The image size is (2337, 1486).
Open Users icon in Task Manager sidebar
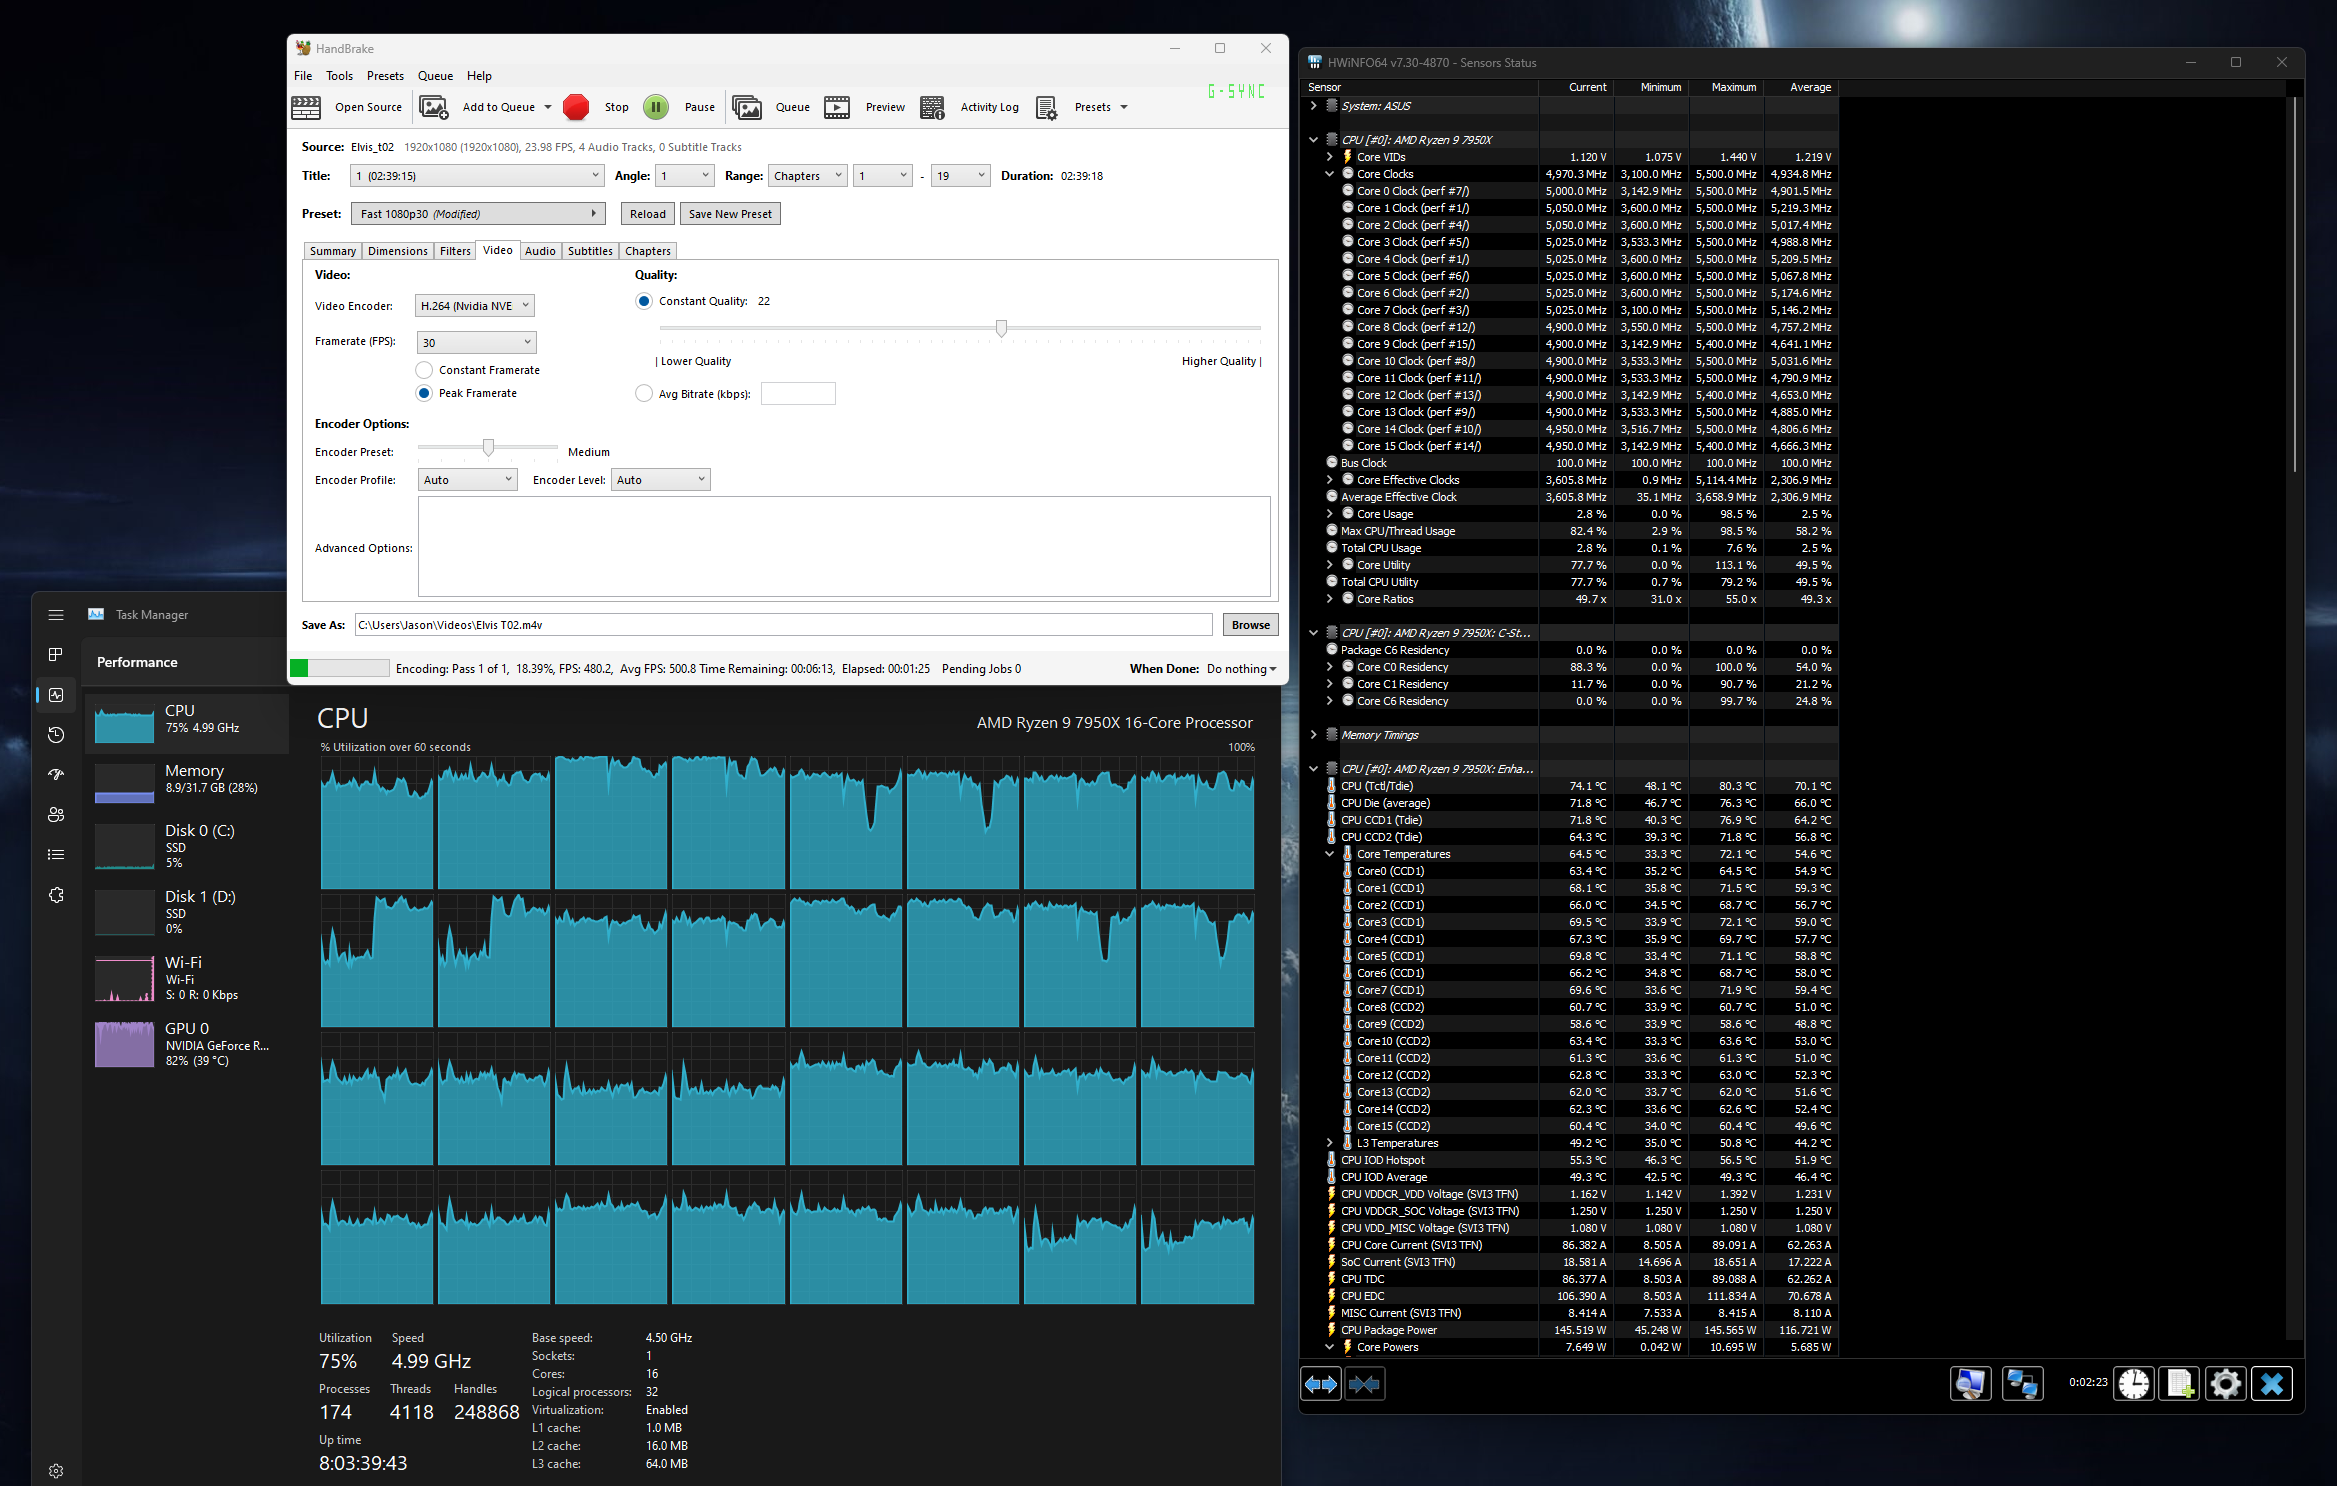tap(56, 815)
